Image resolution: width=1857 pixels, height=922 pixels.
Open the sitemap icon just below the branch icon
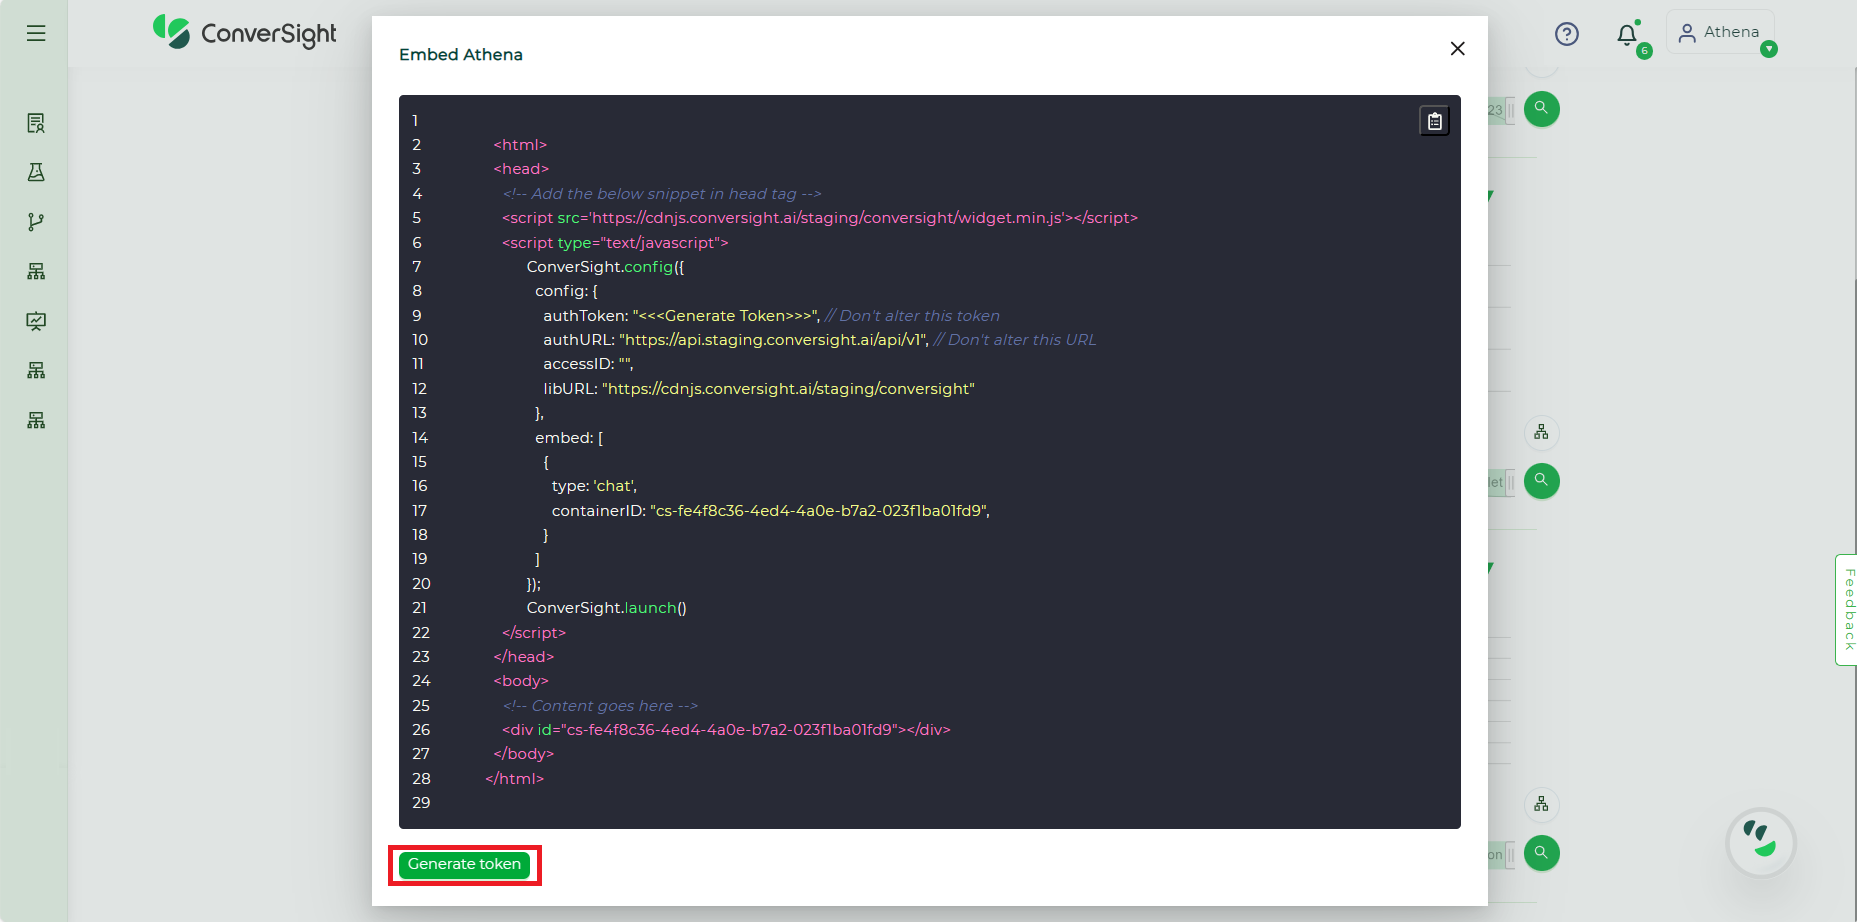(x=36, y=271)
